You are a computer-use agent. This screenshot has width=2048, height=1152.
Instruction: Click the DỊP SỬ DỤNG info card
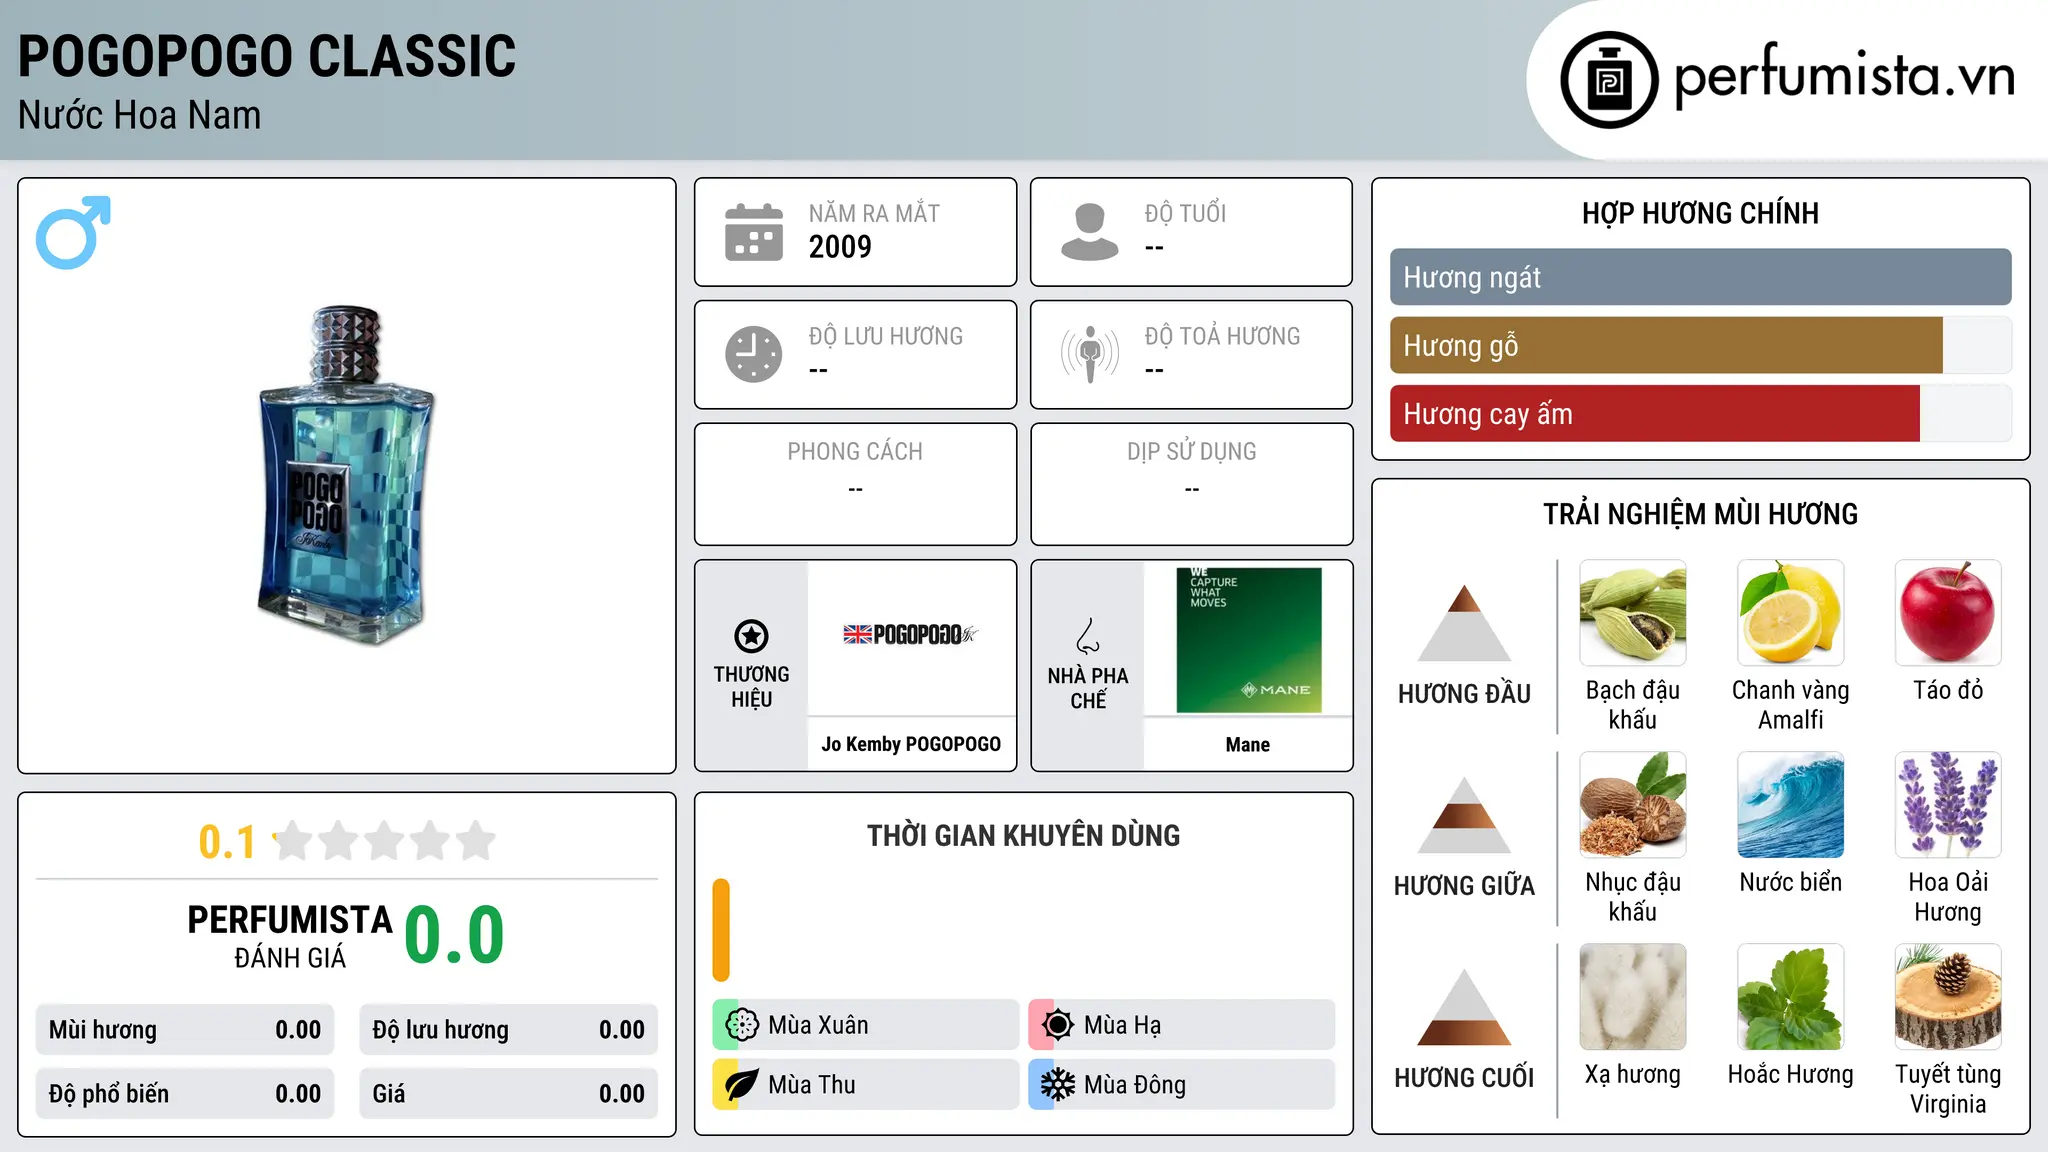click(x=1192, y=484)
